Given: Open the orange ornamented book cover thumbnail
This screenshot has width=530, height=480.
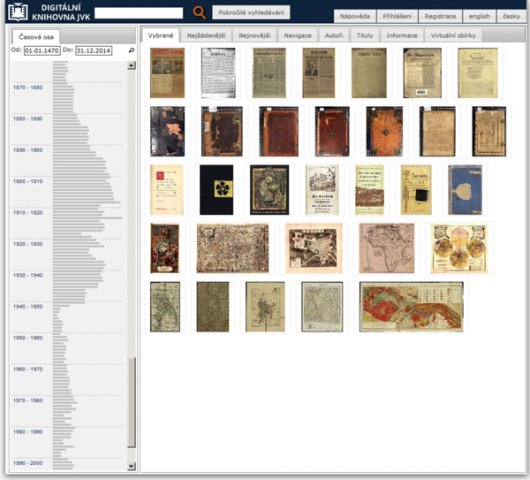Looking at the screenshot, I should pyautogui.click(x=384, y=131).
